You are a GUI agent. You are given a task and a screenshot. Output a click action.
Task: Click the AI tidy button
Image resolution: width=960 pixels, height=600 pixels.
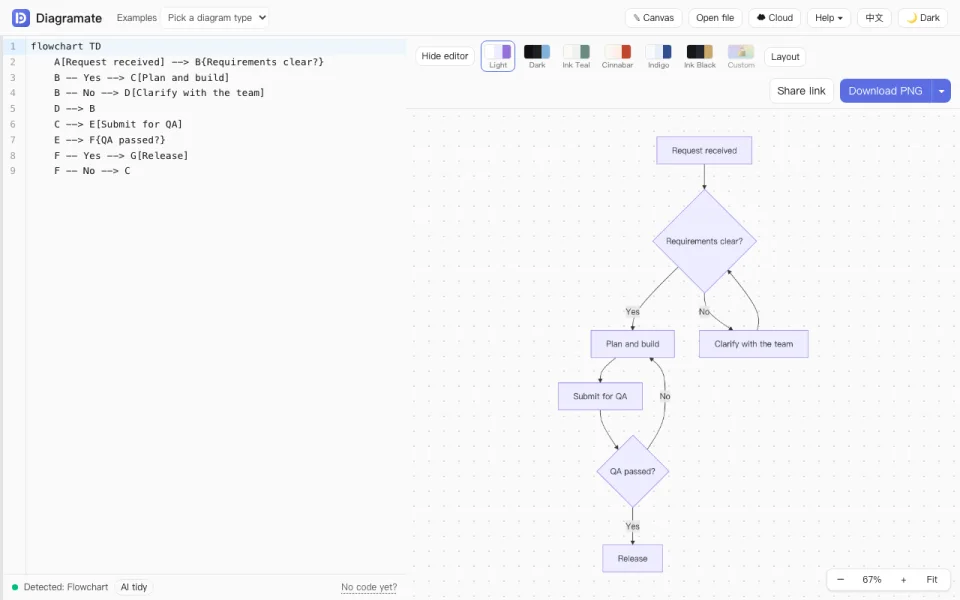point(133,587)
